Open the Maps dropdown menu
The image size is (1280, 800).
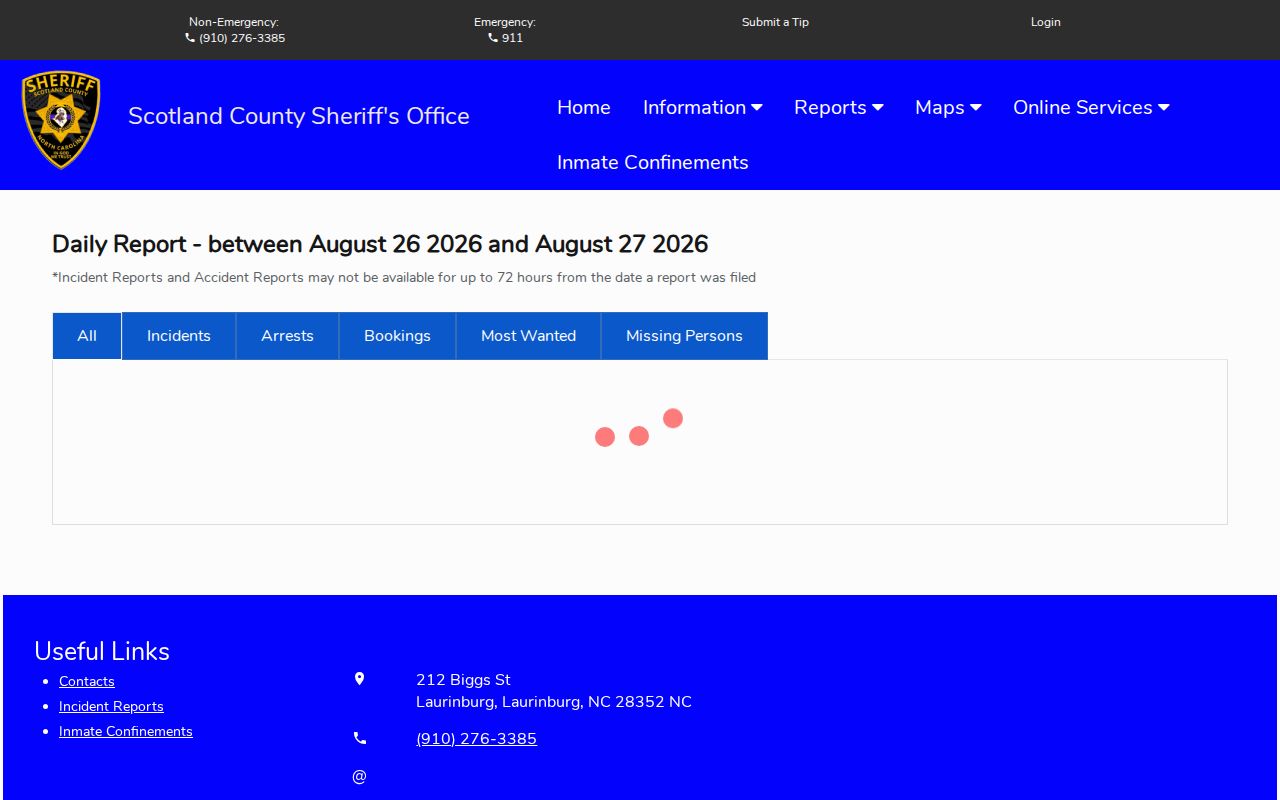(x=948, y=107)
